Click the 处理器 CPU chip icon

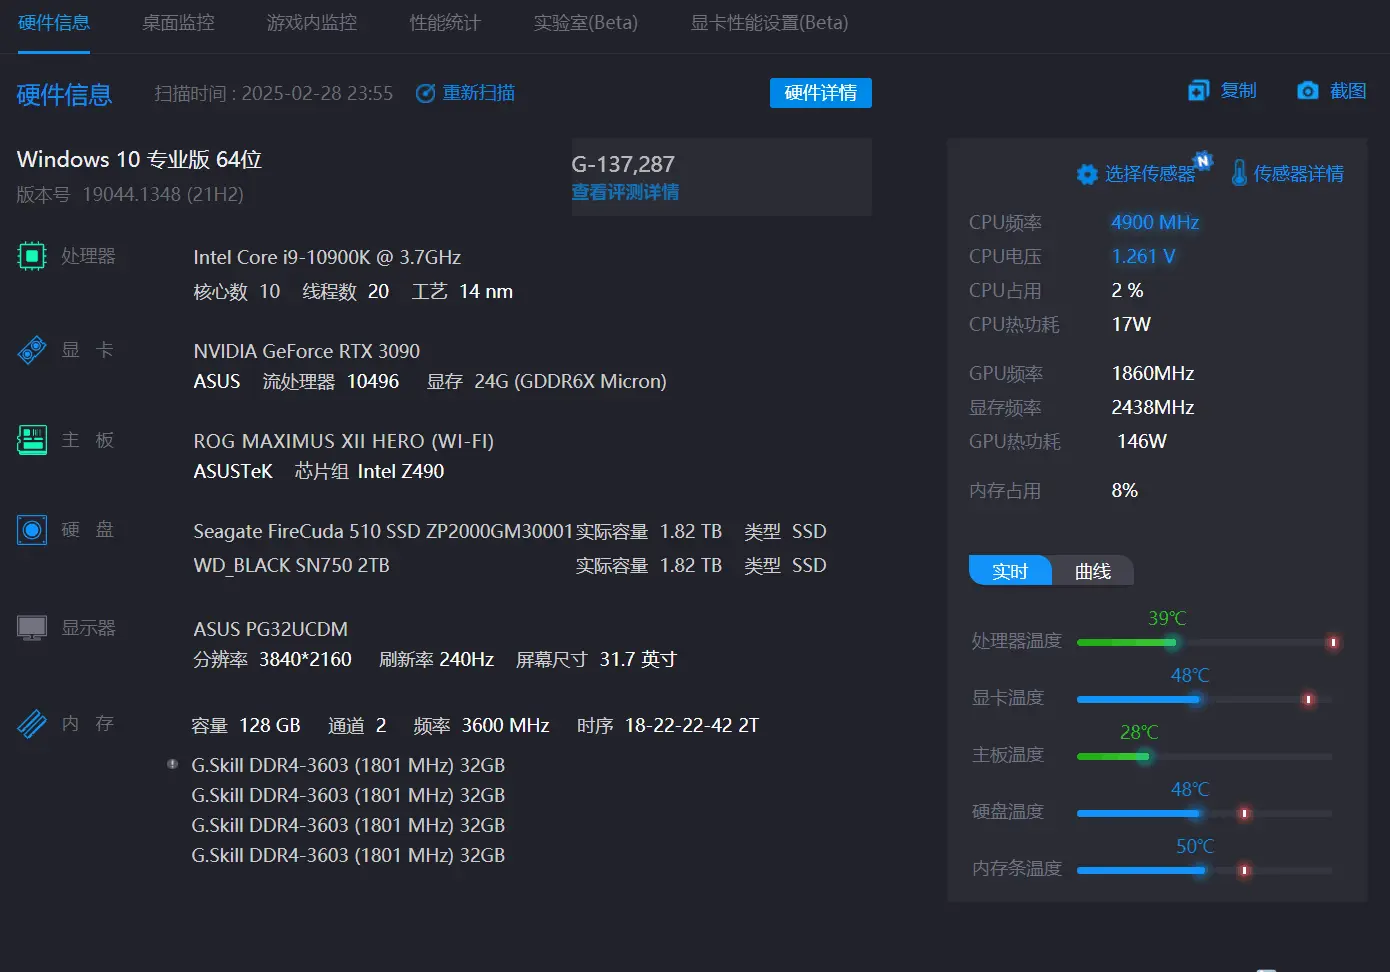[32, 257]
